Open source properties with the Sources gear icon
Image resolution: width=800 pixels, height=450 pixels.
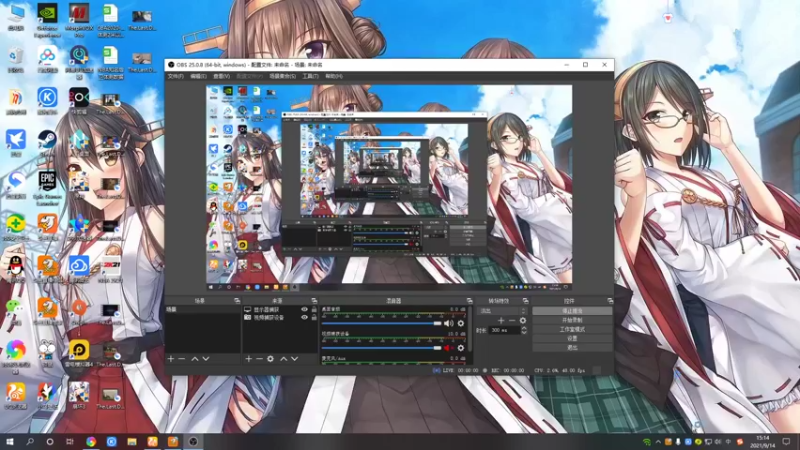pos(270,359)
